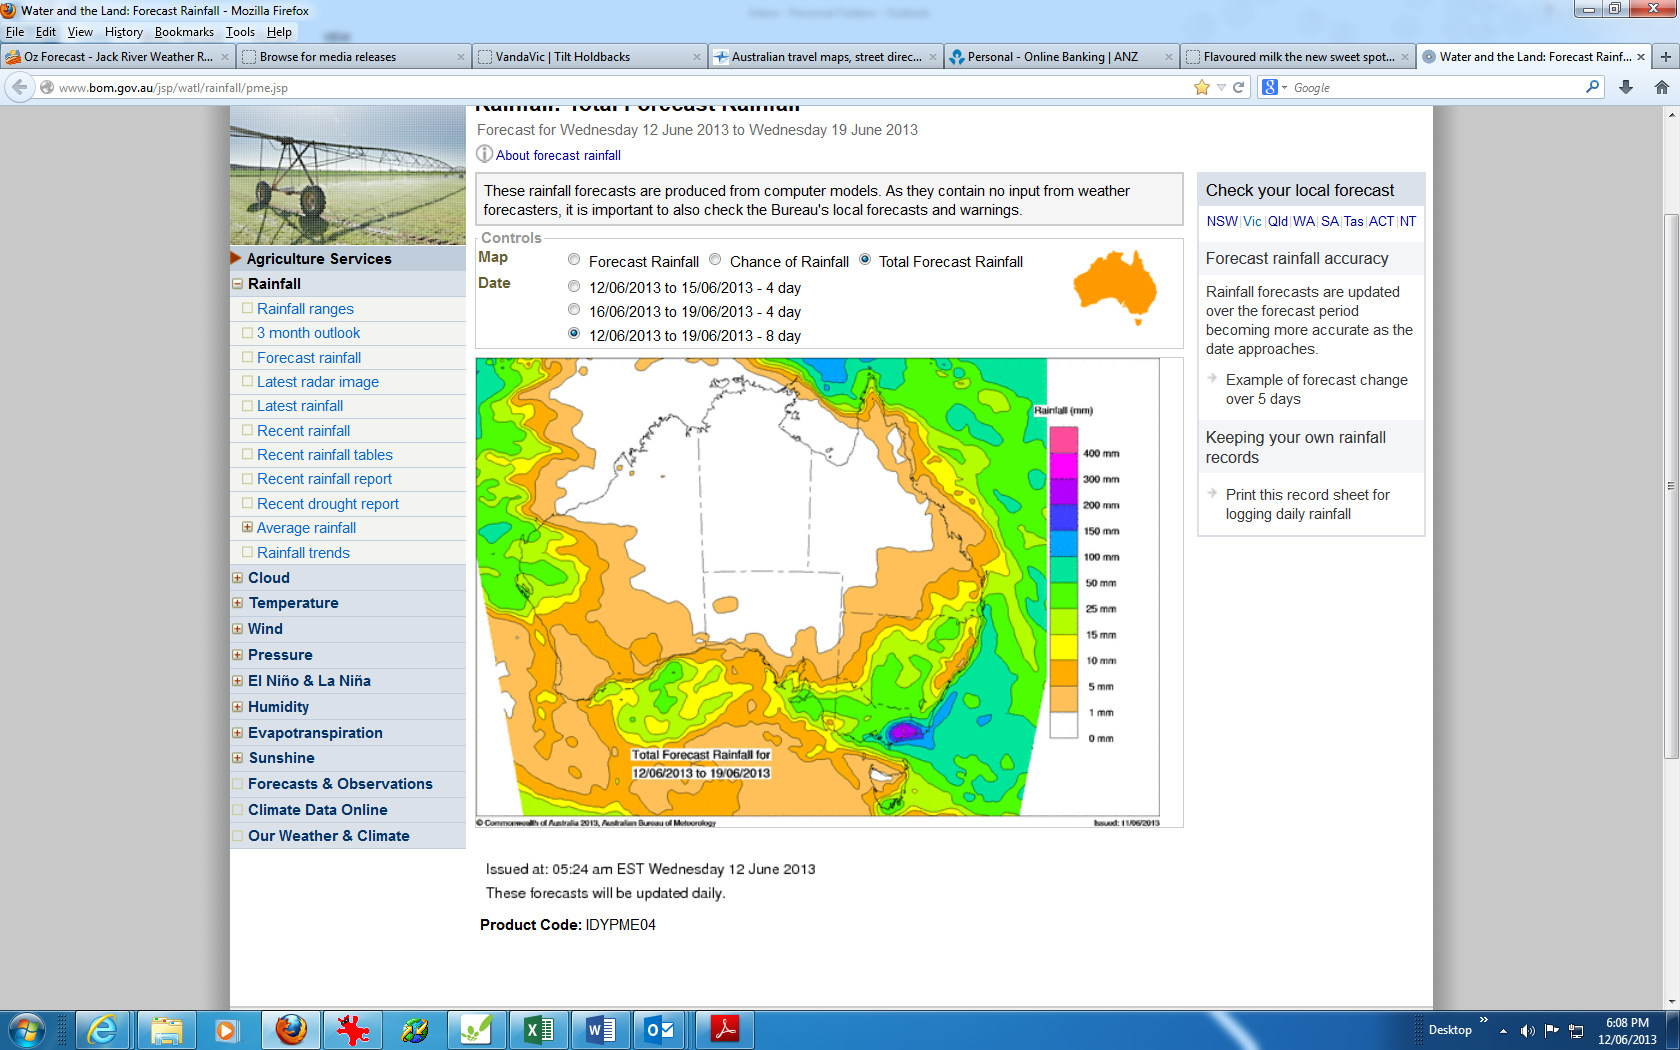The height and width of the screenshot is (1050, 1680).
Task: Expand the Temperature section
Action: (238, 603)
